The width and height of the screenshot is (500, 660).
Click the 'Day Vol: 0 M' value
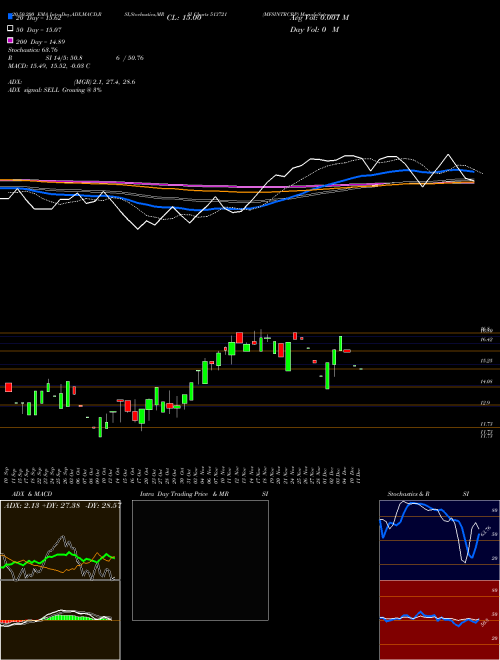pos(315,30)
